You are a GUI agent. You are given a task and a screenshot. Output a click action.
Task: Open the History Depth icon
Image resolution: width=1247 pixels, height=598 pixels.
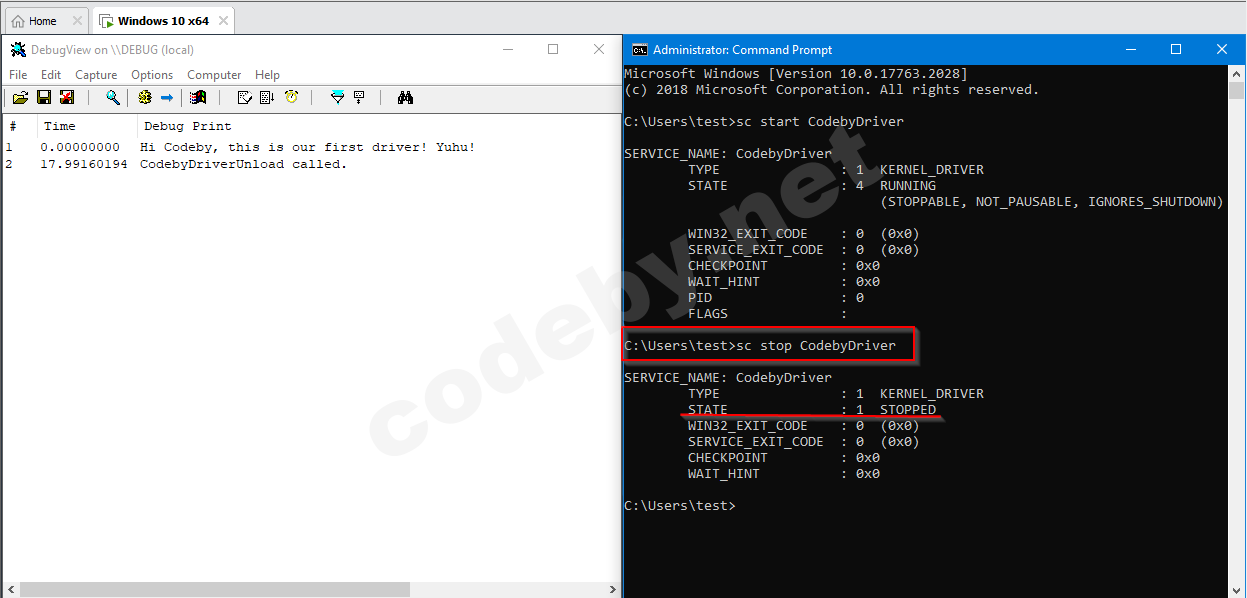(x=359, y=97)
